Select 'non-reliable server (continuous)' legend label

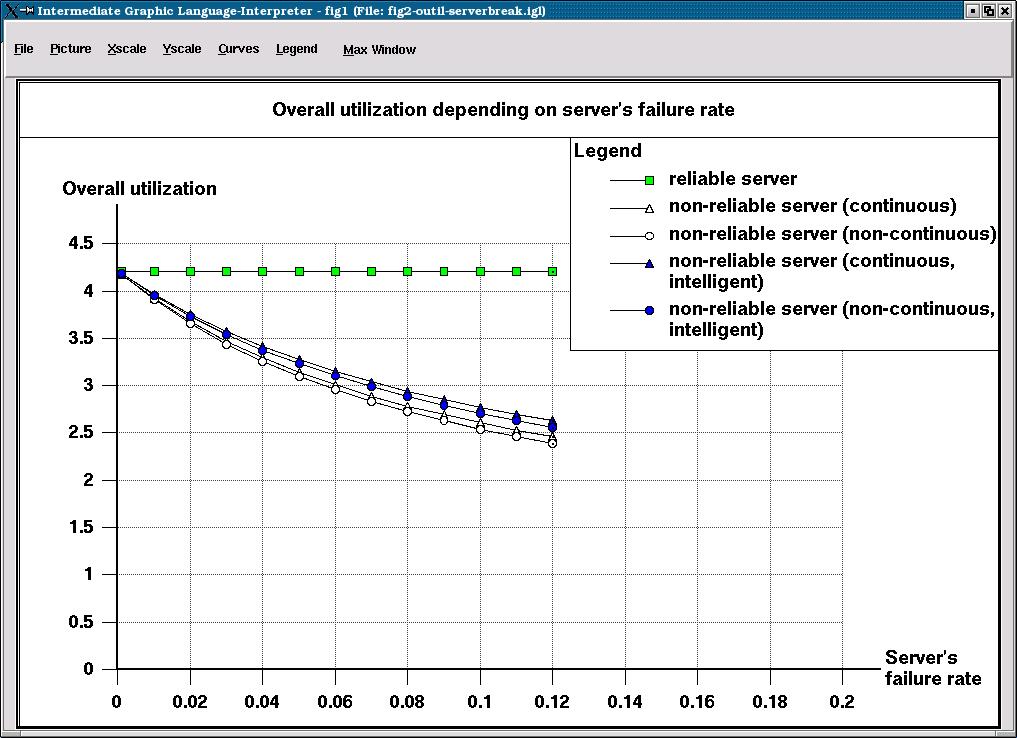pos(813,206)
